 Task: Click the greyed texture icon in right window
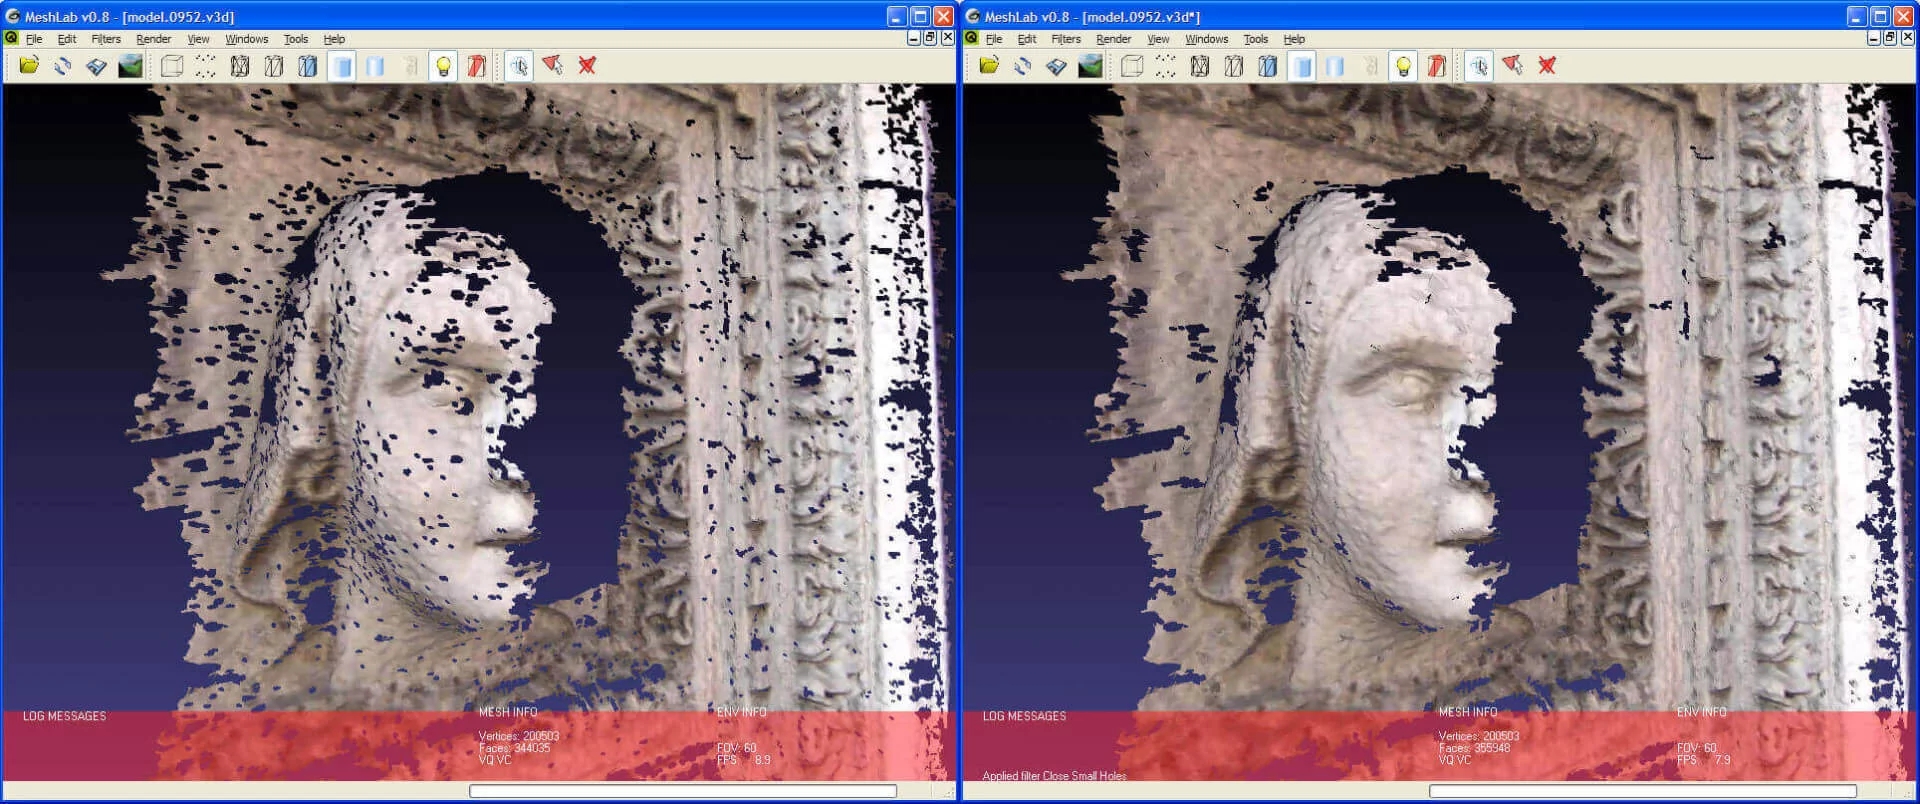[x=1369, y=66]
